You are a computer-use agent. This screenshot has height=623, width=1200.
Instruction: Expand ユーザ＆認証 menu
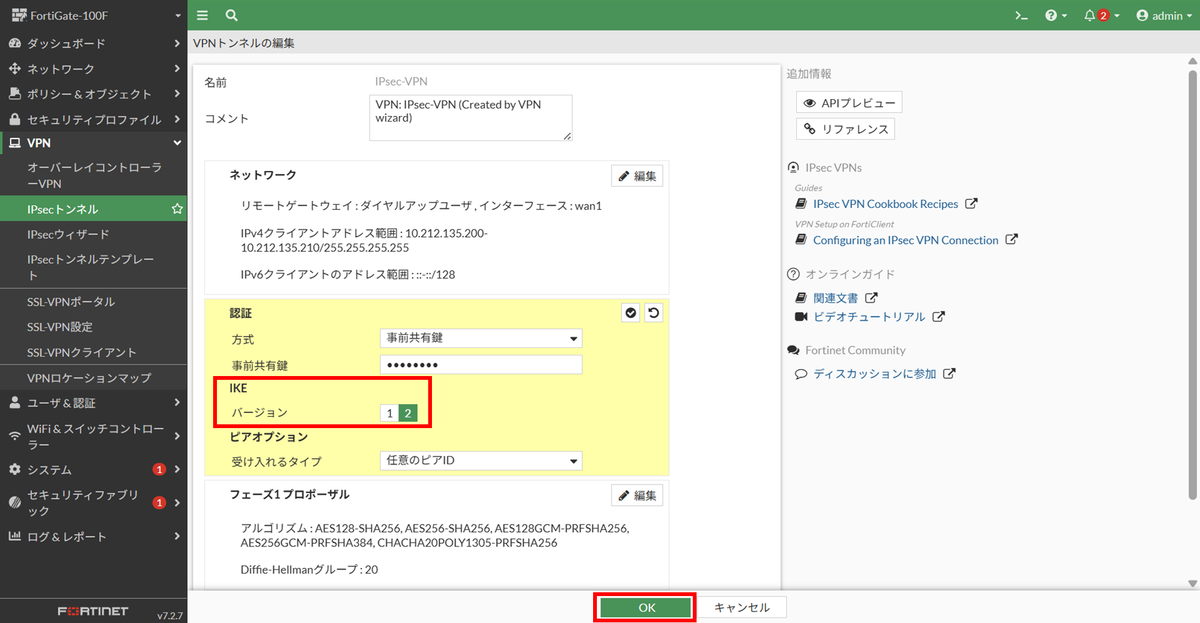tap(94, 403)
